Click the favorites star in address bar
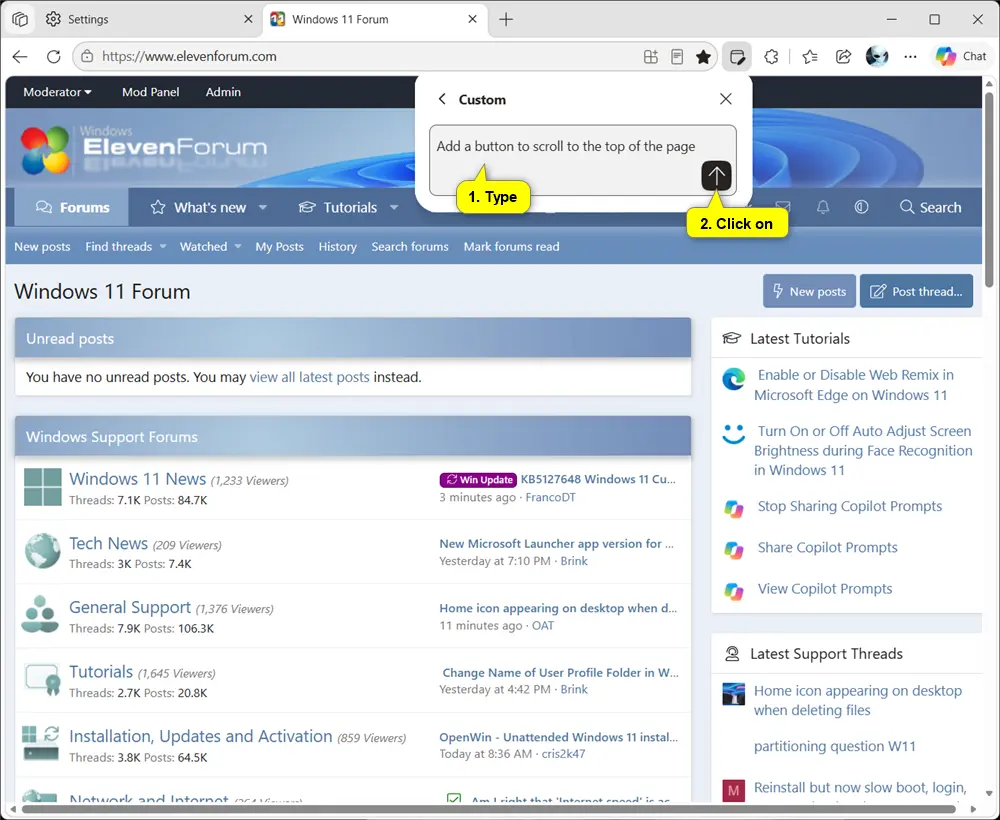Image resolution: width=1000 pixels, height=820 pixels. click(x=703, y=57)
